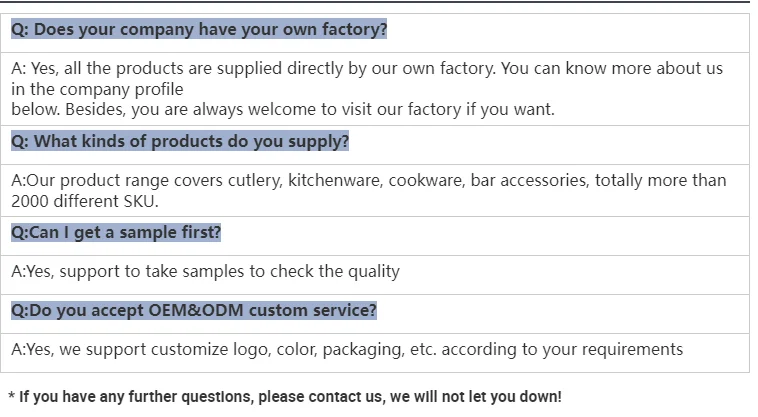
Task: Click the word "packaging" in the last answer
Action: (x=368, y=350)
